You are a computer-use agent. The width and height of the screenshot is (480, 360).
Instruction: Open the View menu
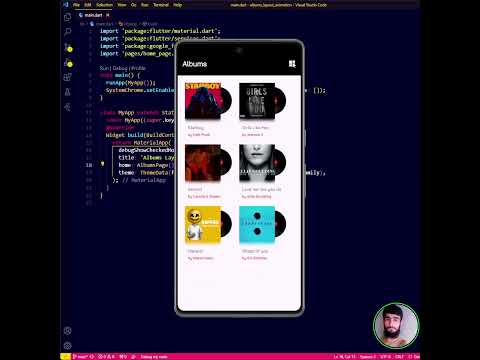[122, 5]
